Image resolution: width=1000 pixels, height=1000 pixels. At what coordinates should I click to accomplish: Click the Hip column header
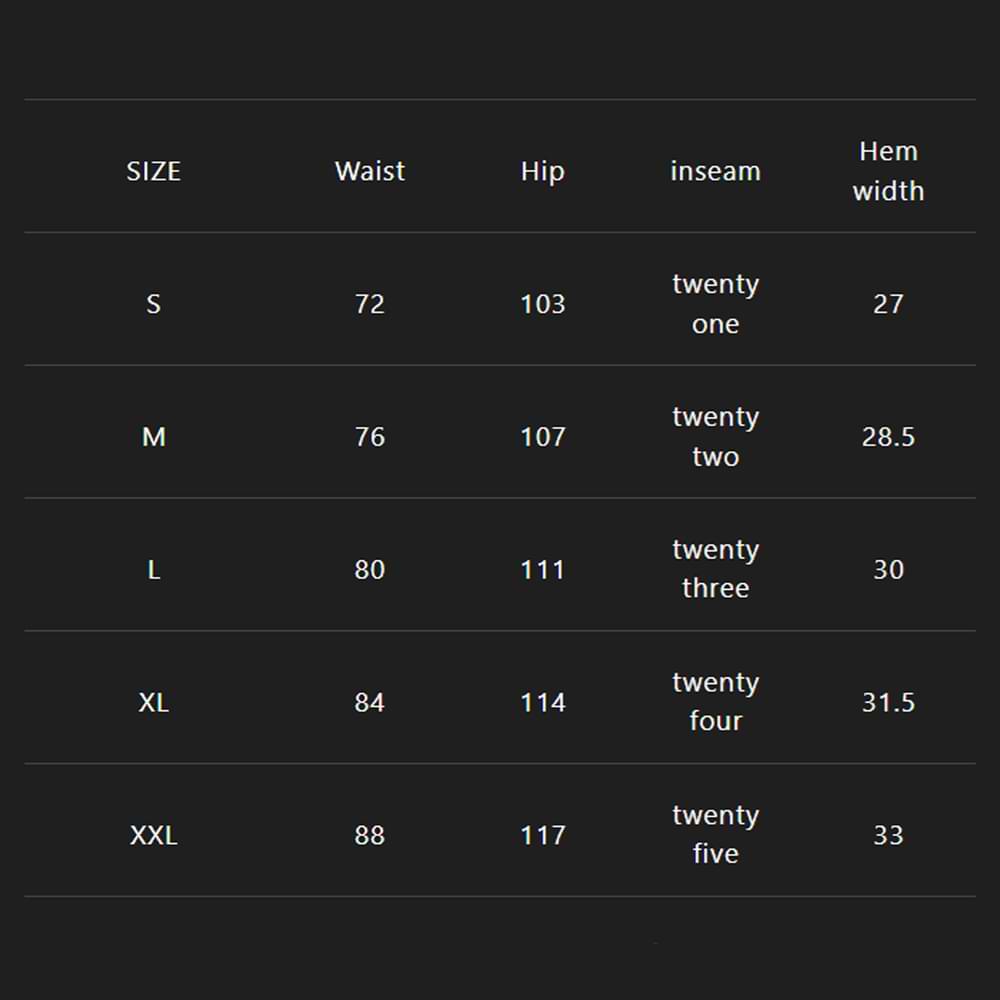point(542,171)
